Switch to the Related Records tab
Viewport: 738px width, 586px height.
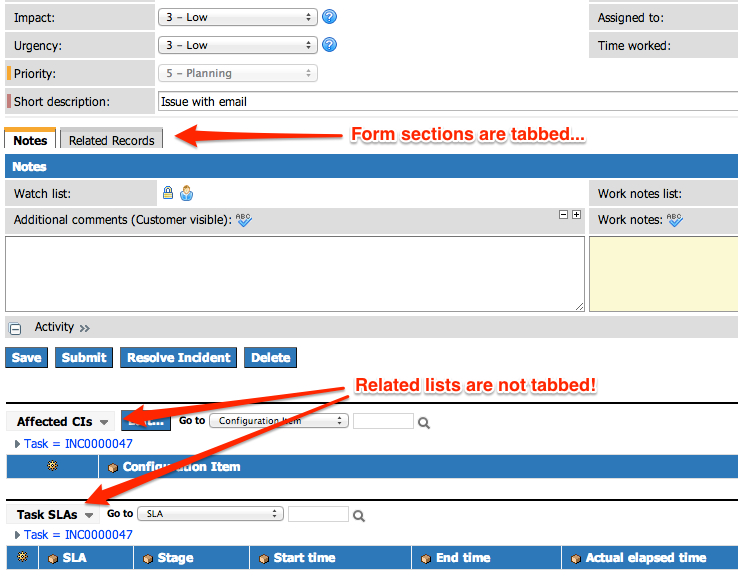(x=111, y=140)
